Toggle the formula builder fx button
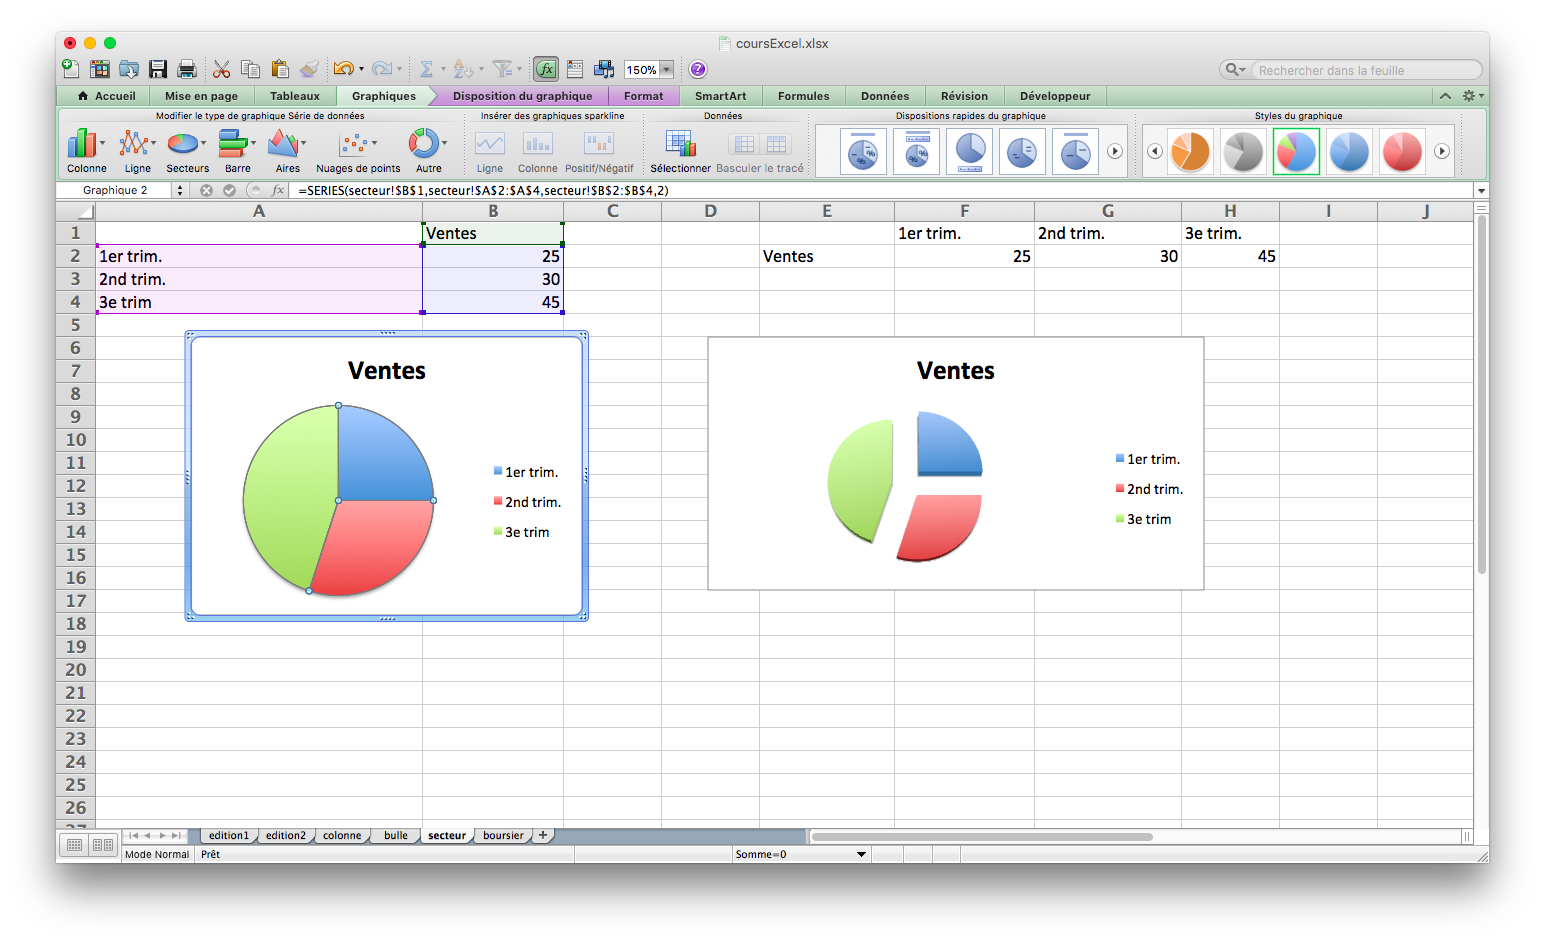The image size is (1545, 943). (546, 69)
